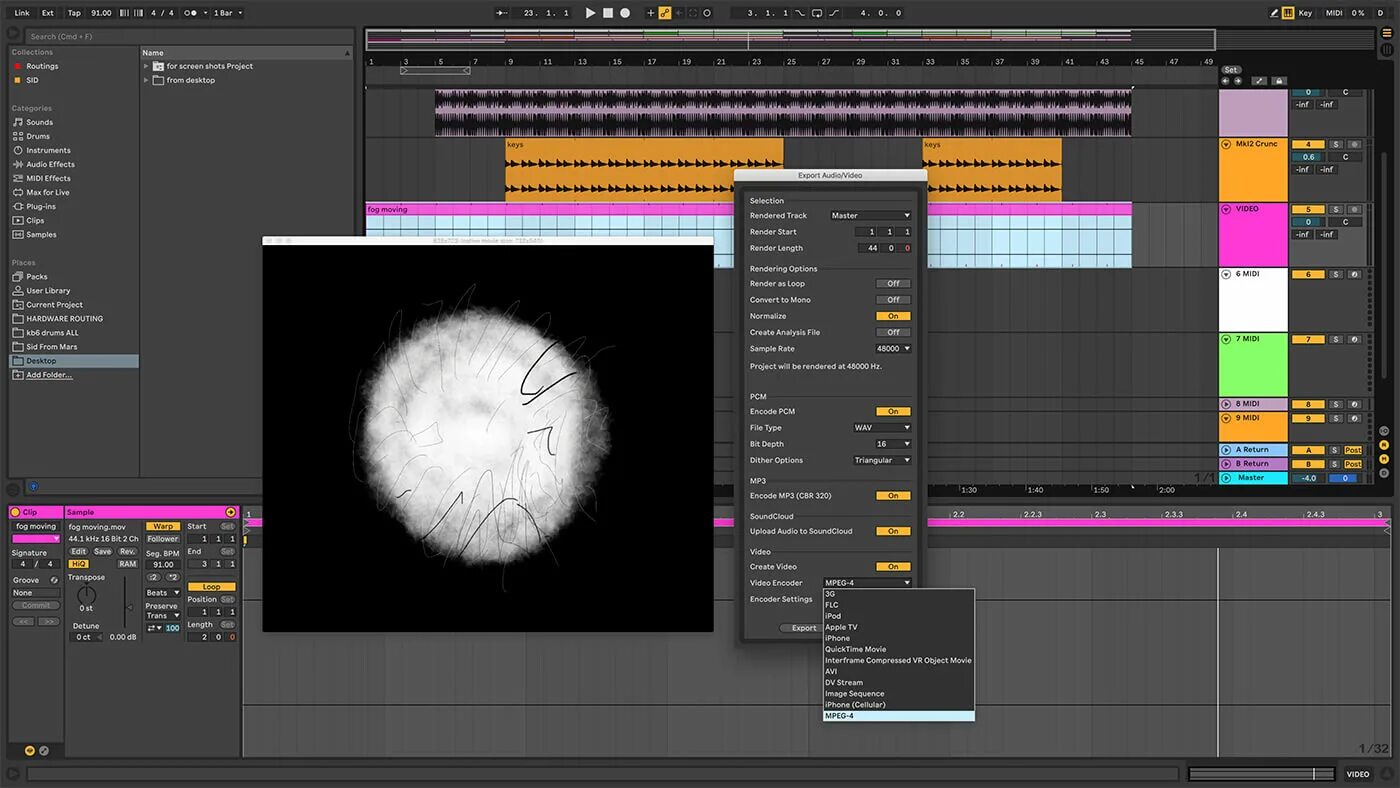Open the 1 Bar quantization dropdown
Image resolution: width=1400 pixels, height=788 pixels.
228,13
